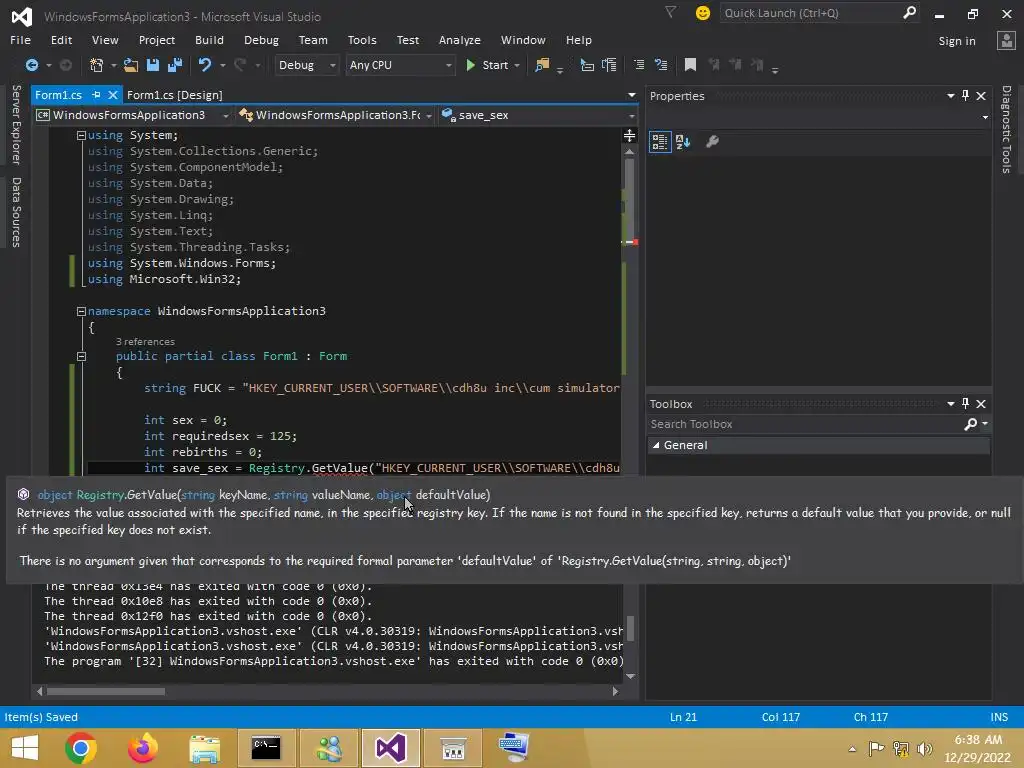Undo the last action via the toolbar icon
The width and height of the screenshot is (1024, 768).
(x=205, y=65)
